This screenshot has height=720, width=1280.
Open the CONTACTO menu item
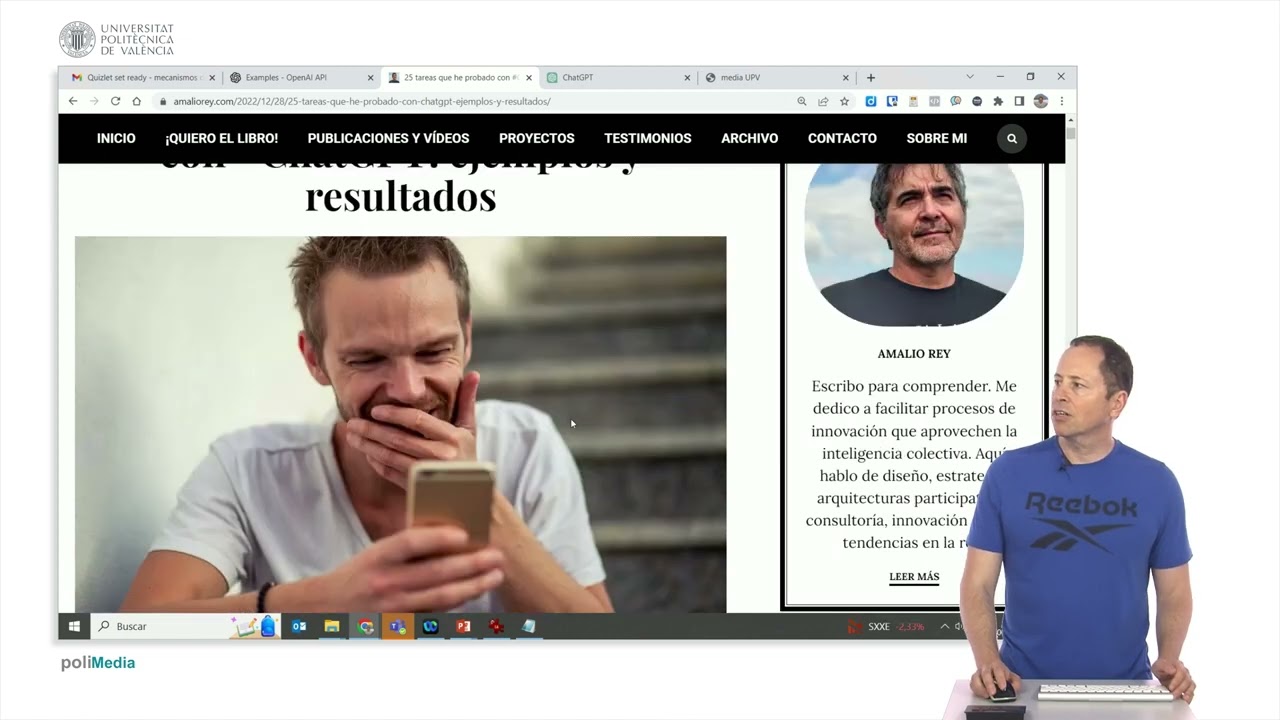pyautogui.click(x=842, y=138)
